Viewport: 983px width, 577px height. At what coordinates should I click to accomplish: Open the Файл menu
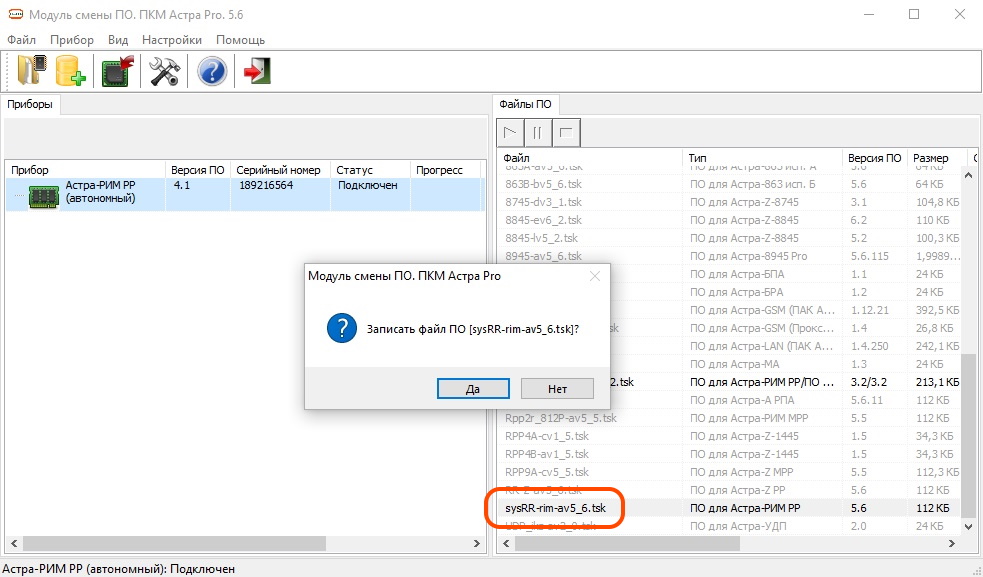click(x=21, y=40)
